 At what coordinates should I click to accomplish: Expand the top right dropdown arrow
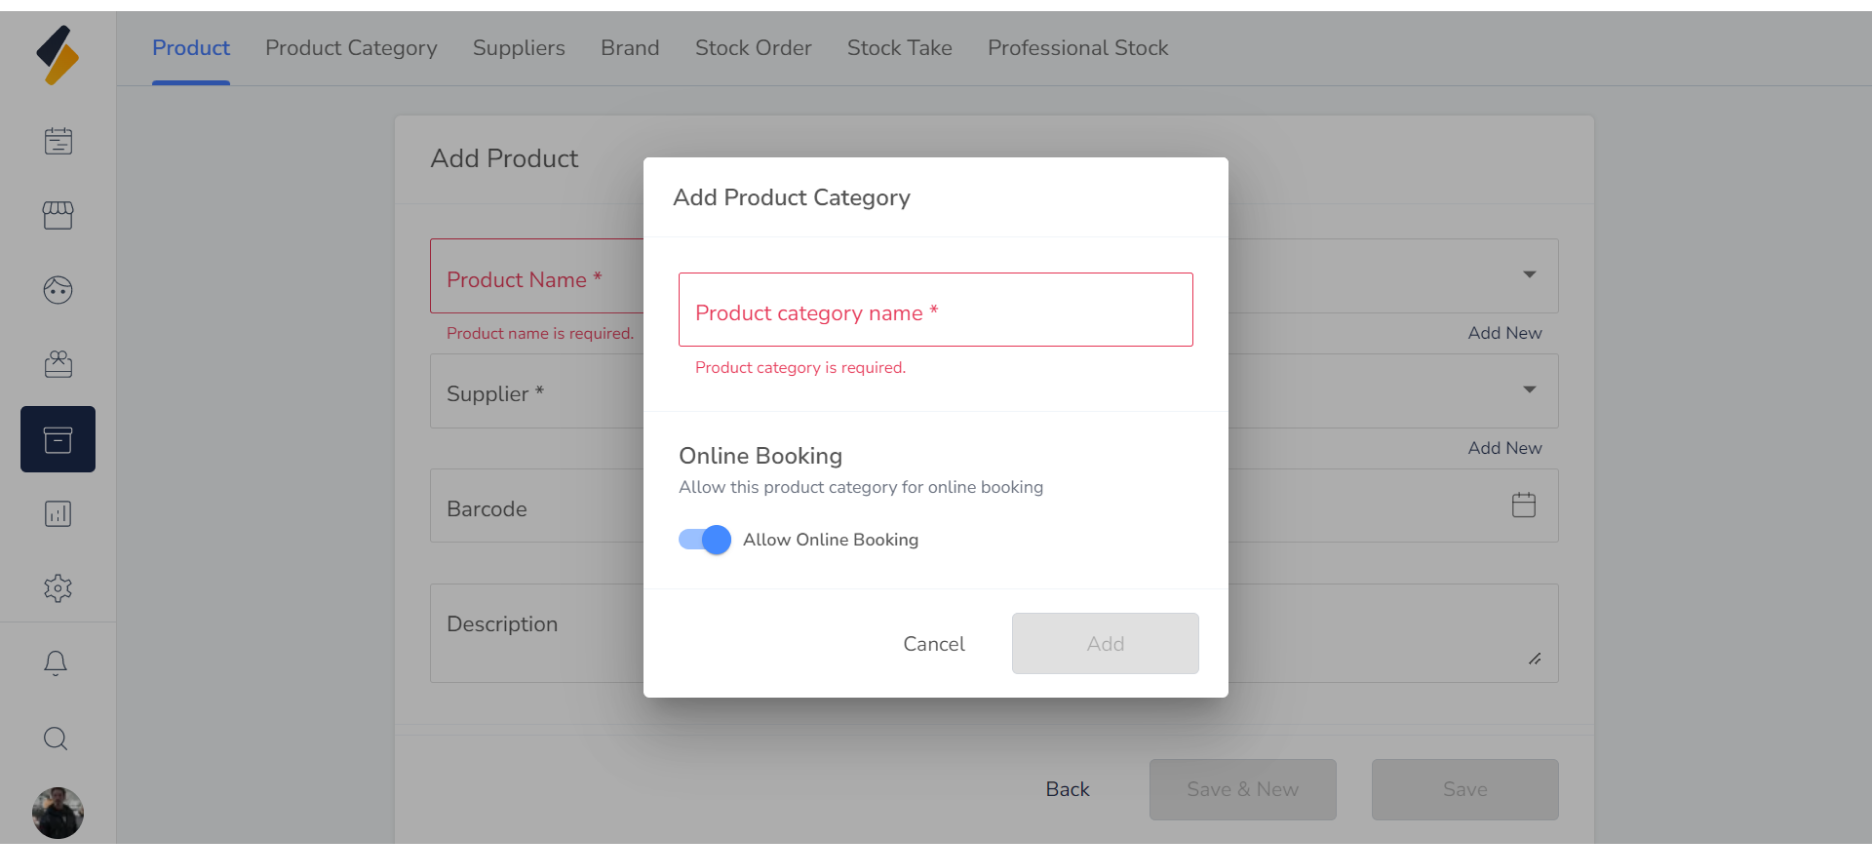pos(1529,275)
